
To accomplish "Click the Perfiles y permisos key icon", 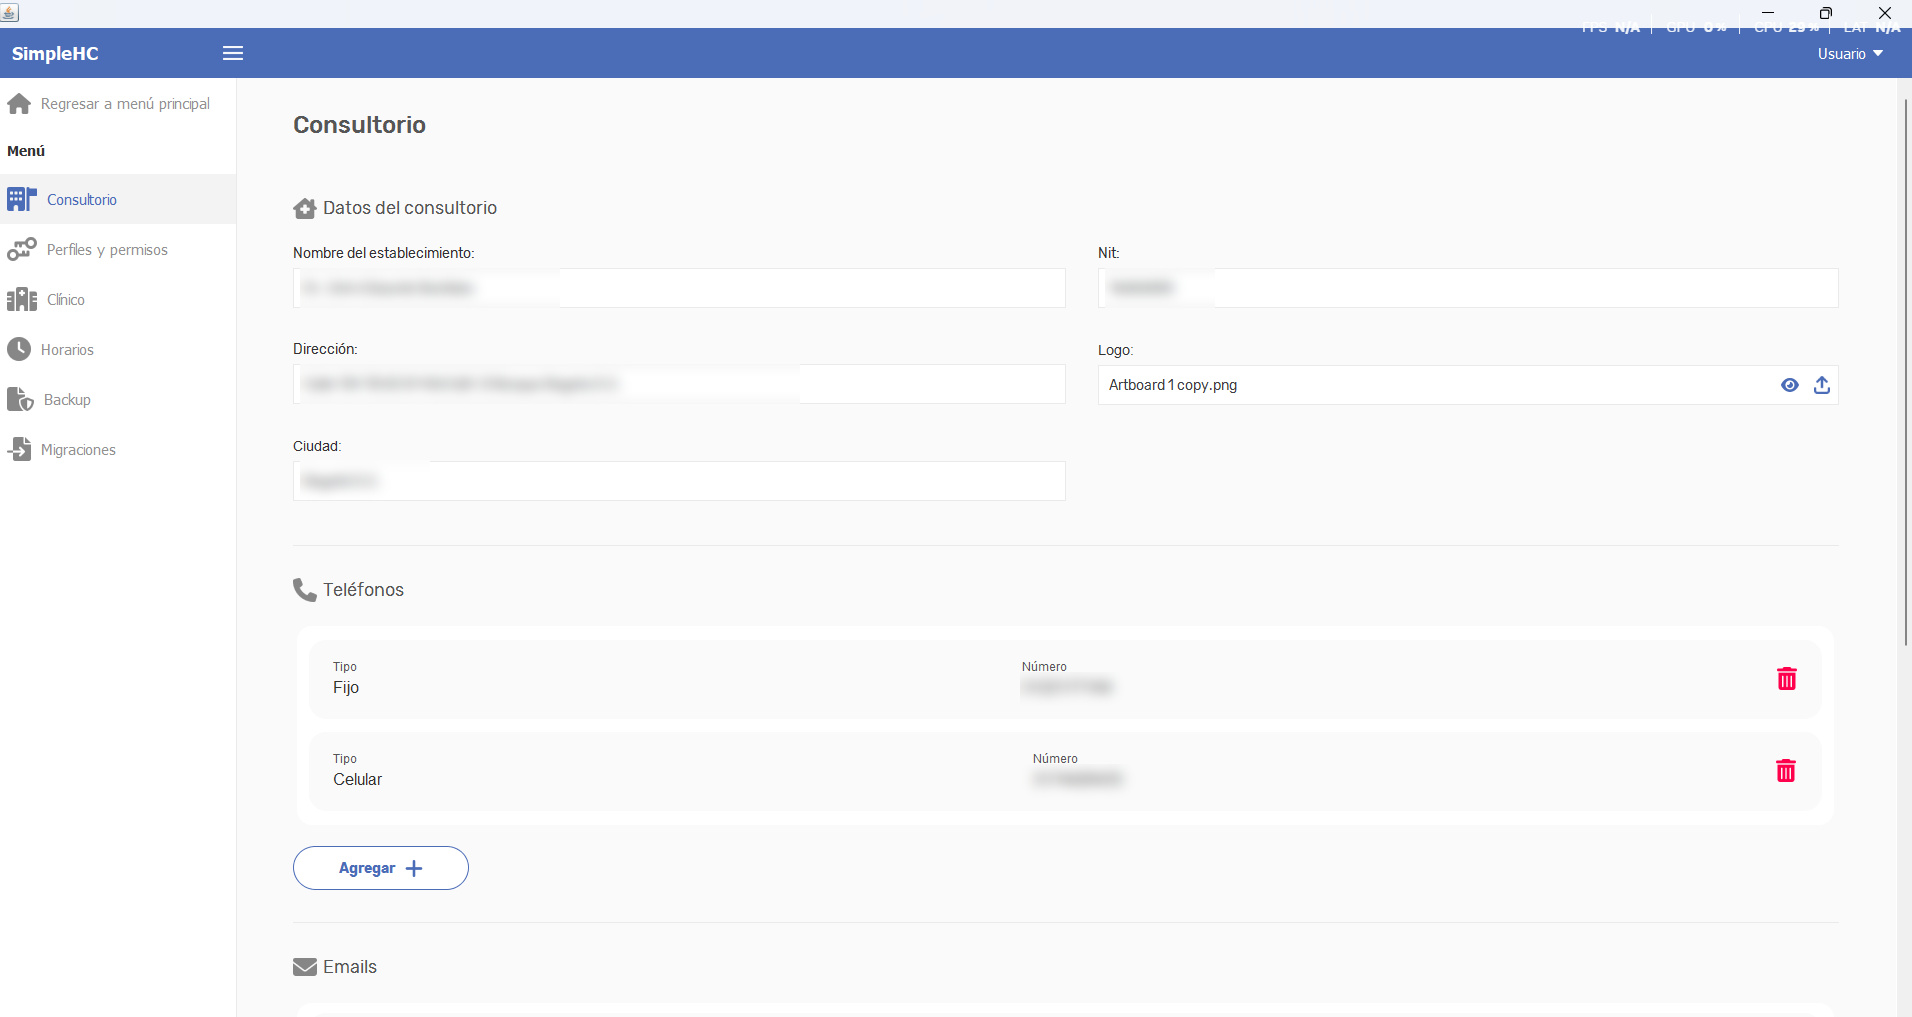I will [x=21, y=249].
